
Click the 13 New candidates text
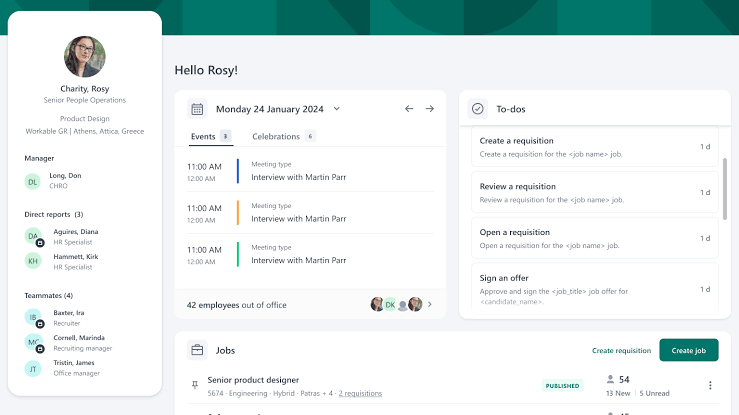click(618, 393)
